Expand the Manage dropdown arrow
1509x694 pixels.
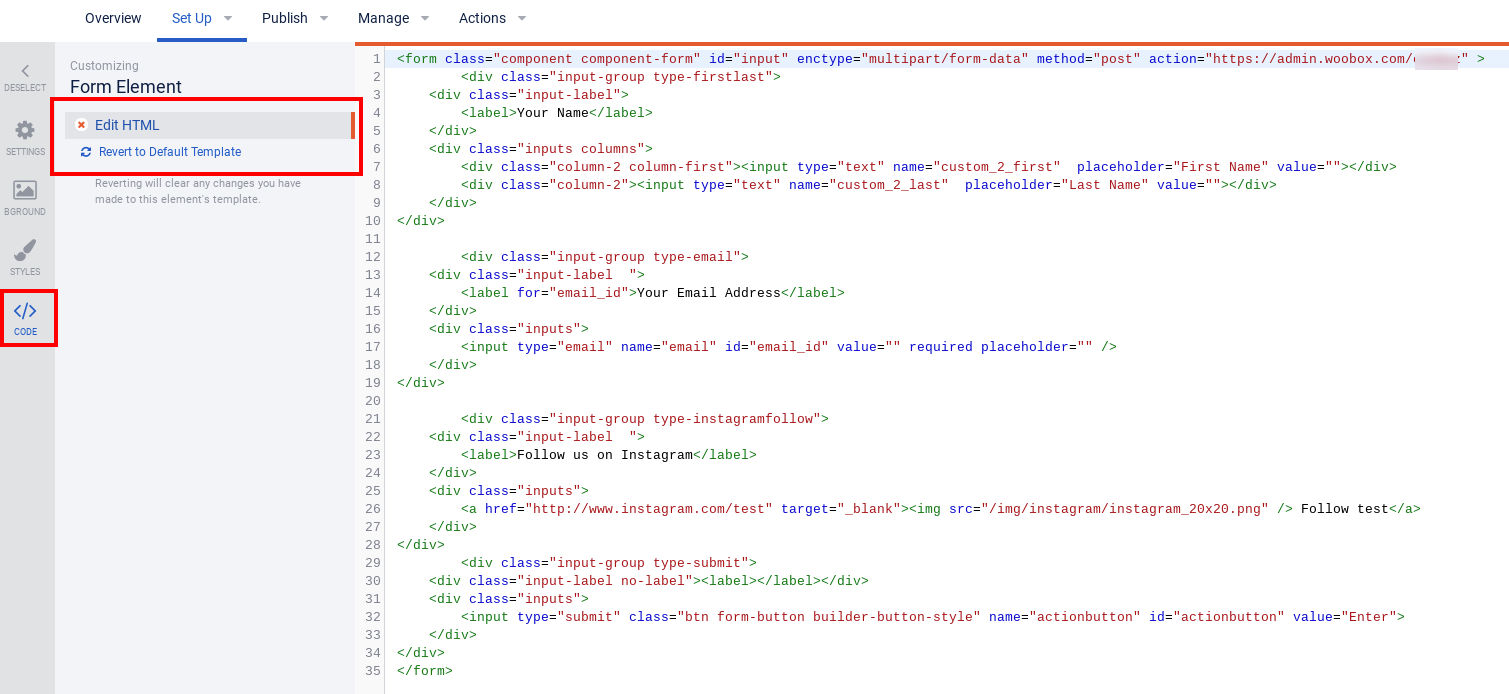425,19
